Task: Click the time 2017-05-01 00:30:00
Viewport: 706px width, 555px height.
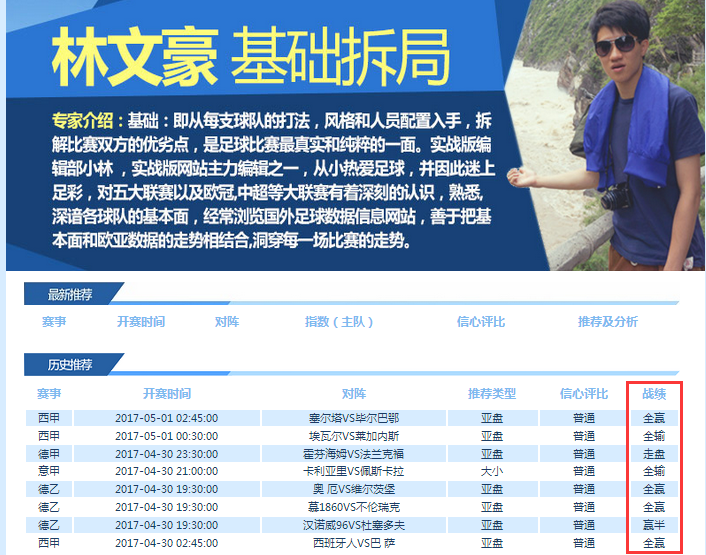Action: pos(167,436)
